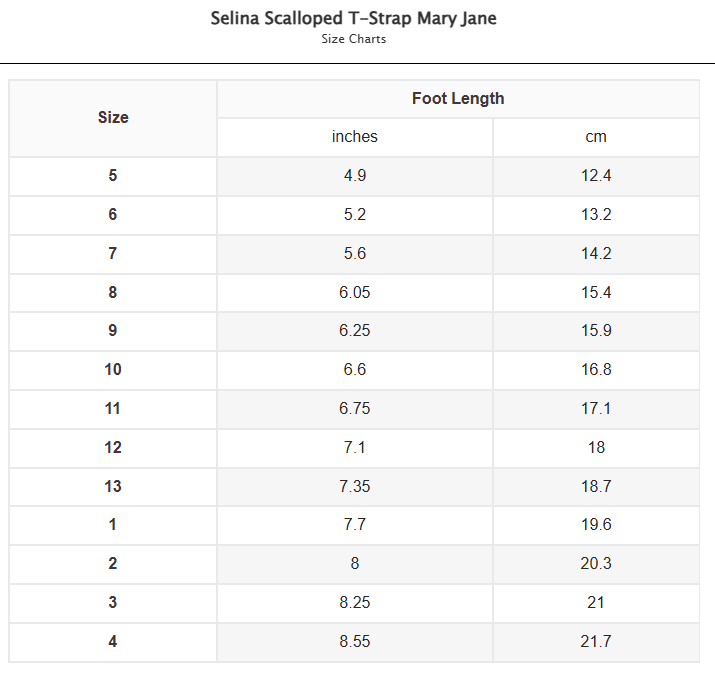Click size 5 row label
Screen dimensions: 715x677
(x=113, y=176)
